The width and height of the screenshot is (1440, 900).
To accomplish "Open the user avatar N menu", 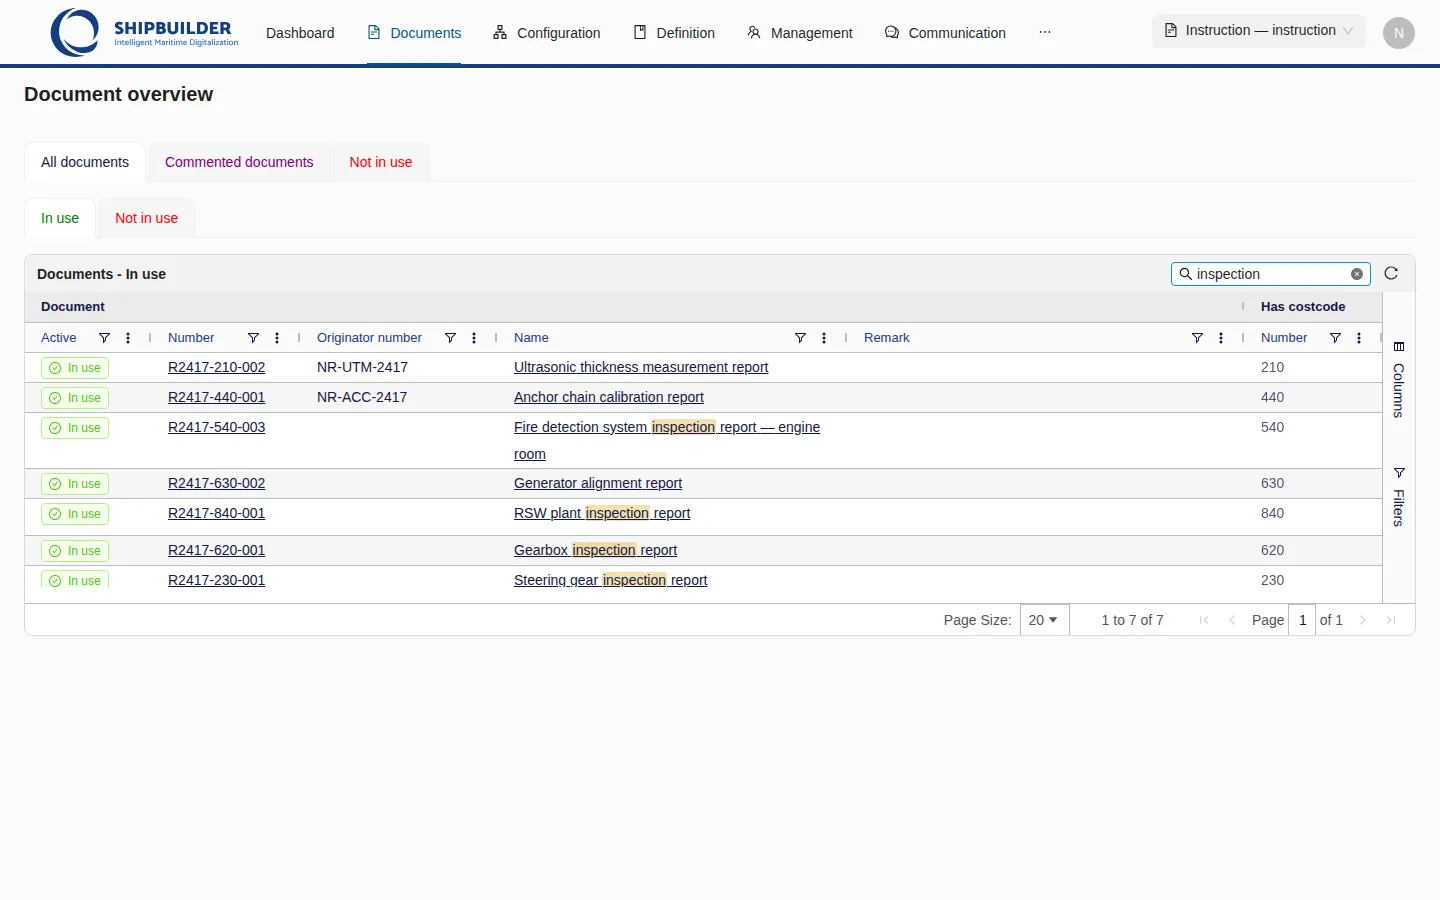I will point(1399,33).
